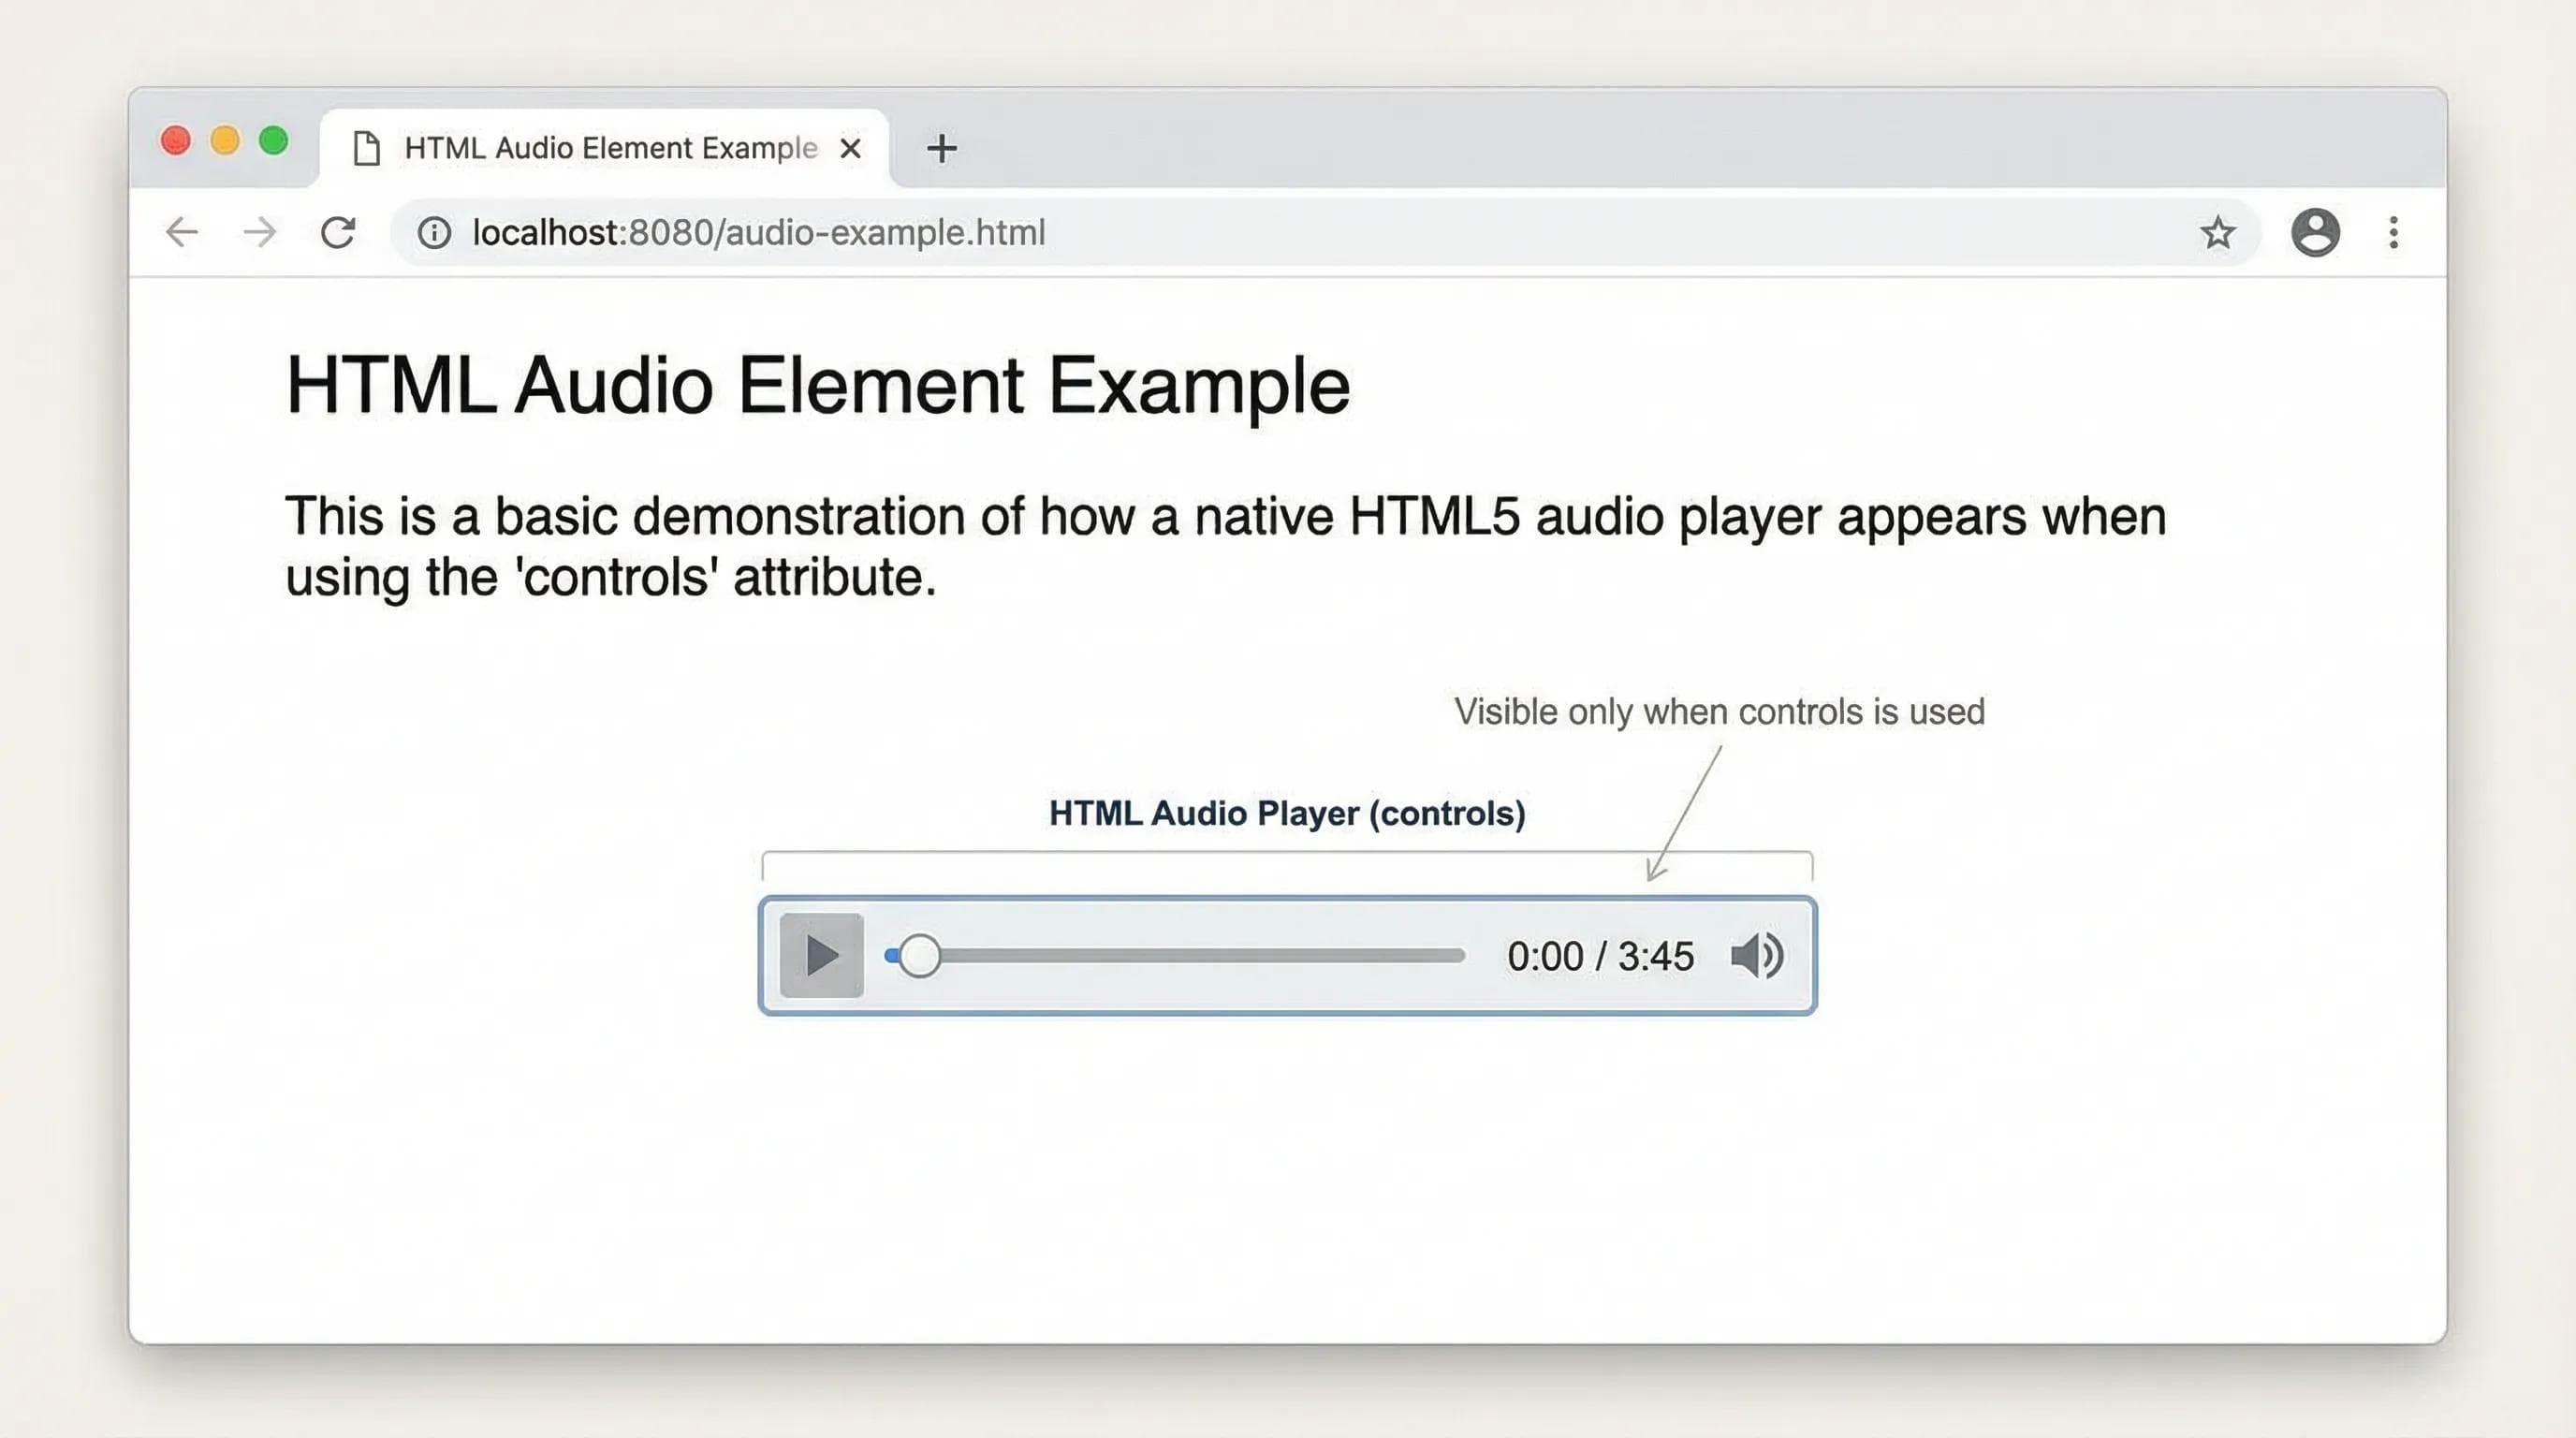Screen dimensions: 2576x1438
Task: Click the site information icon in address bar
Action: pos(434,233)
